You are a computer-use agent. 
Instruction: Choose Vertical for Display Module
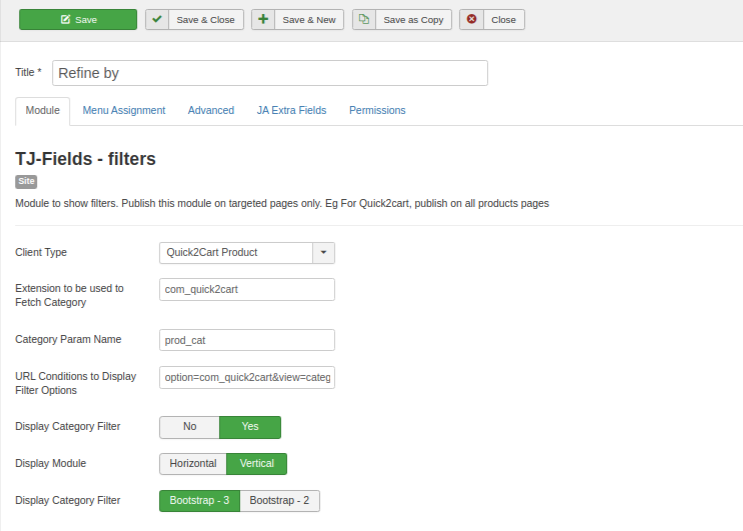pos(257,464)
